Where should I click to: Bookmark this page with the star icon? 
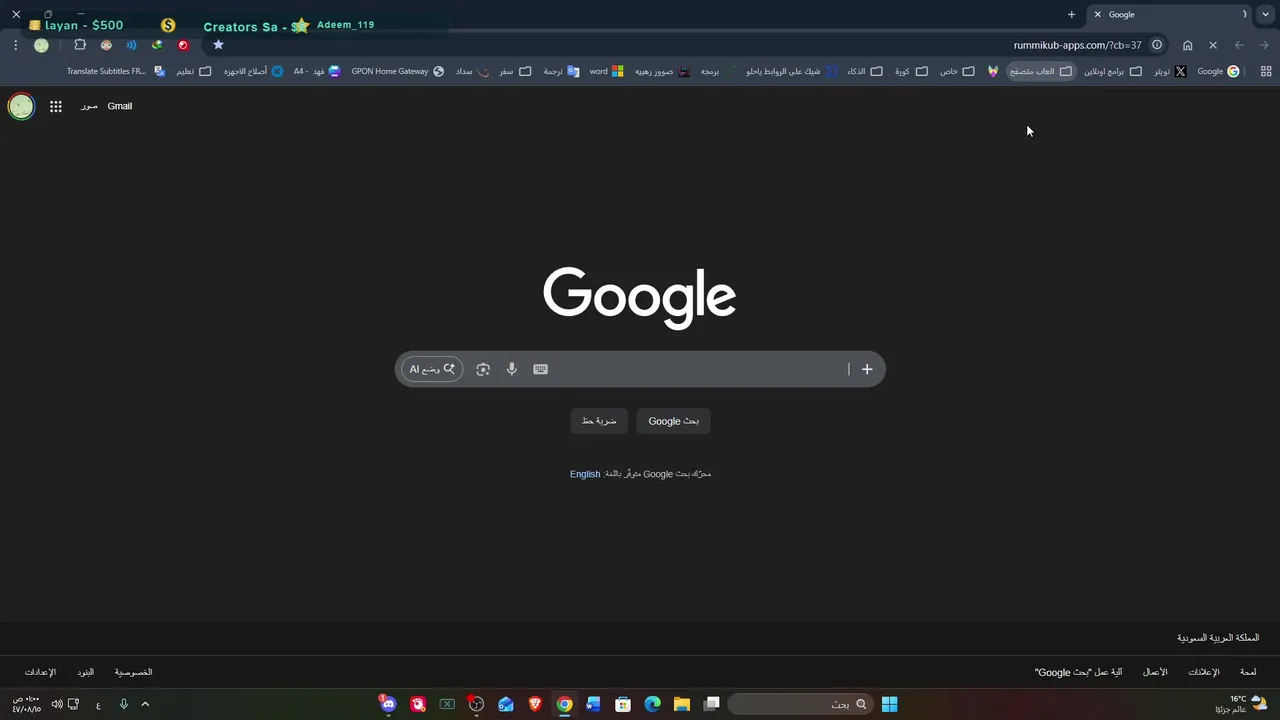click(x=218, y=45)
